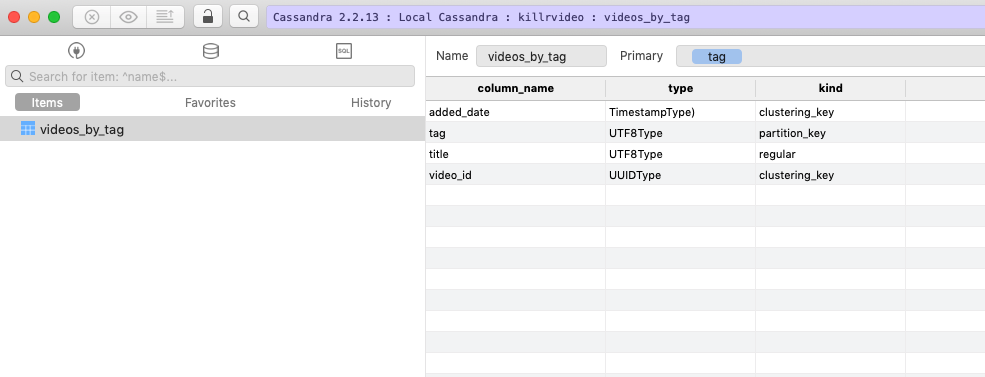
Task: Toggle the eye preview icon
Action: click(x=128, y=17)
